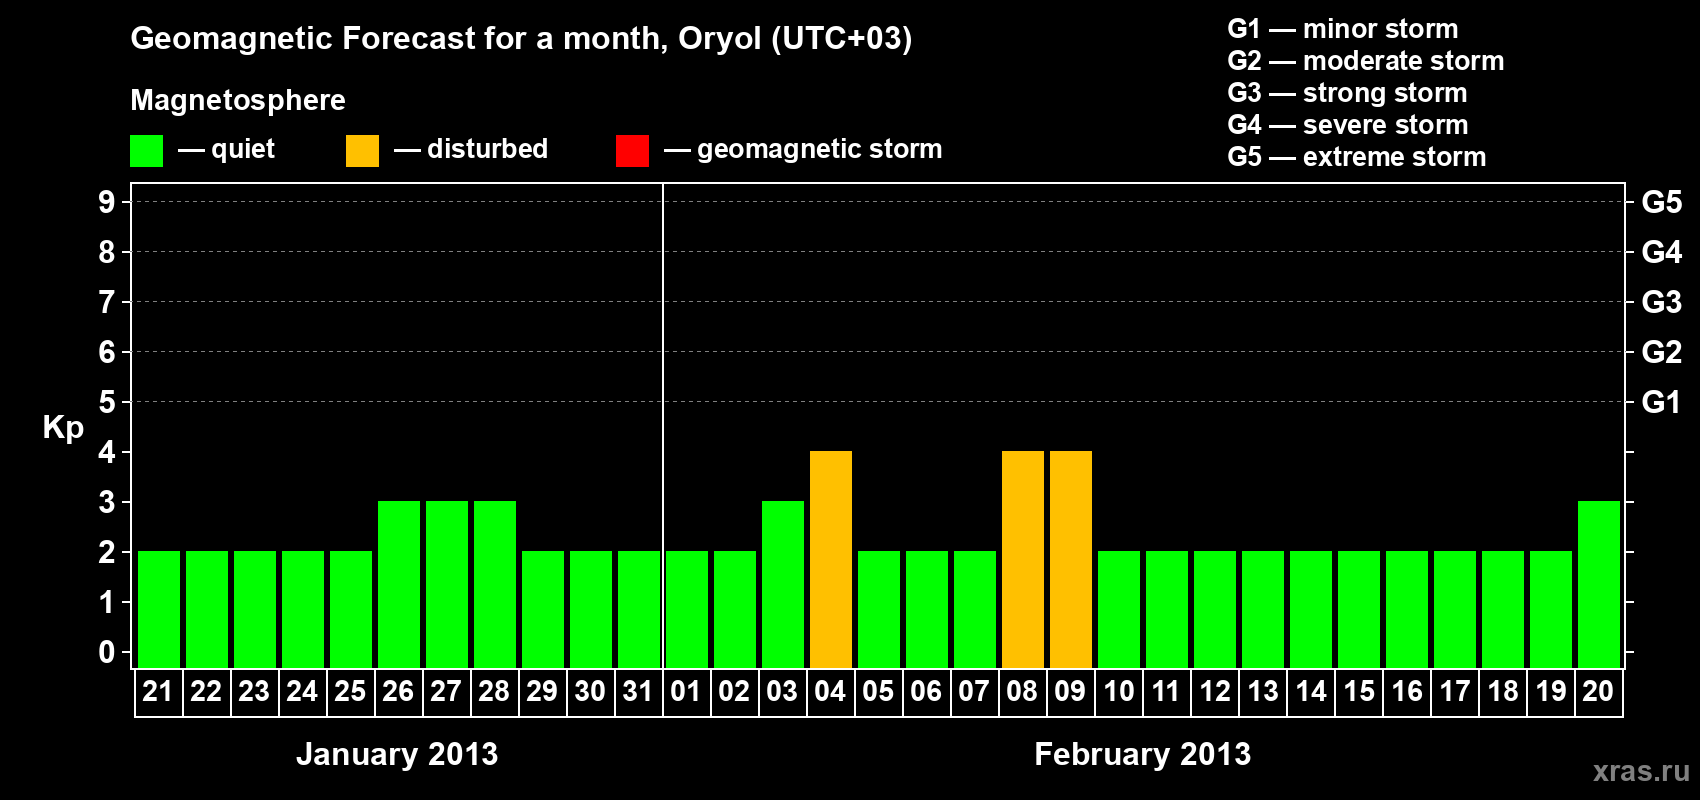Select the orange bar for February 04
The image size is (1700, 800).
(831, 559)
